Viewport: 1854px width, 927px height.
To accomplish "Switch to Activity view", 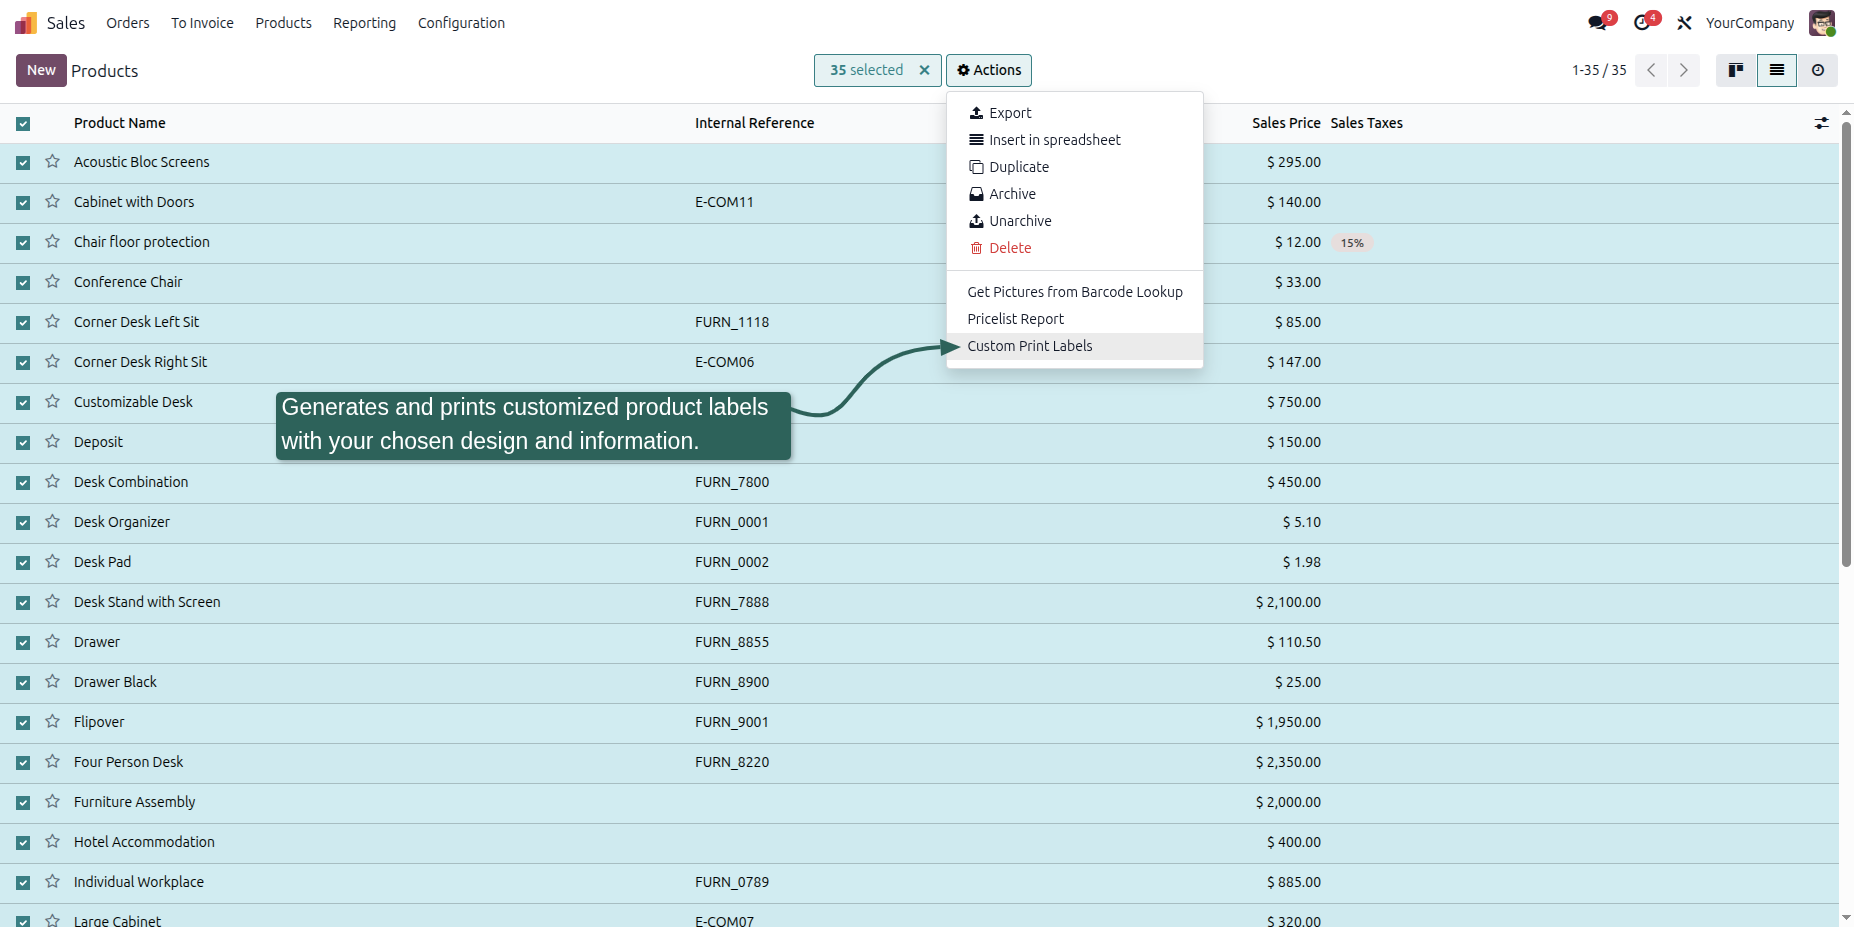I will click(1818, 70).
